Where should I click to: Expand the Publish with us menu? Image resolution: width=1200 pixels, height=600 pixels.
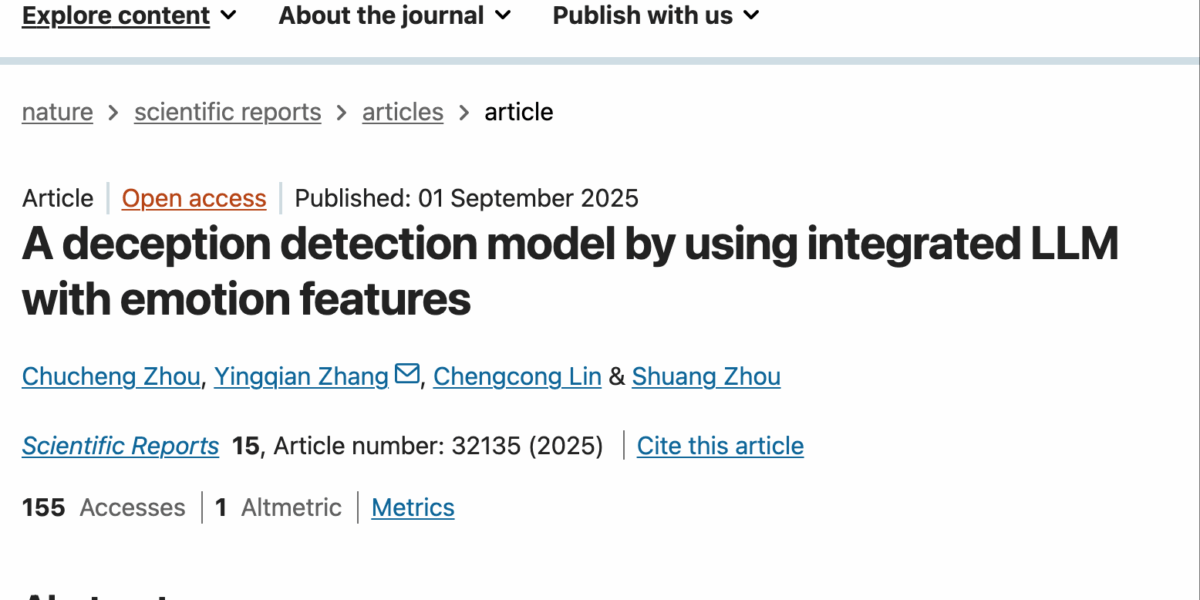point(656,16)
